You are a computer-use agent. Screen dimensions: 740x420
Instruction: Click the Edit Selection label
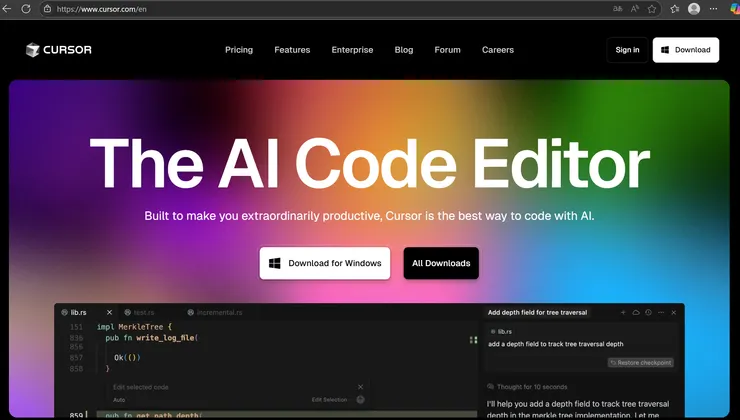329,400
